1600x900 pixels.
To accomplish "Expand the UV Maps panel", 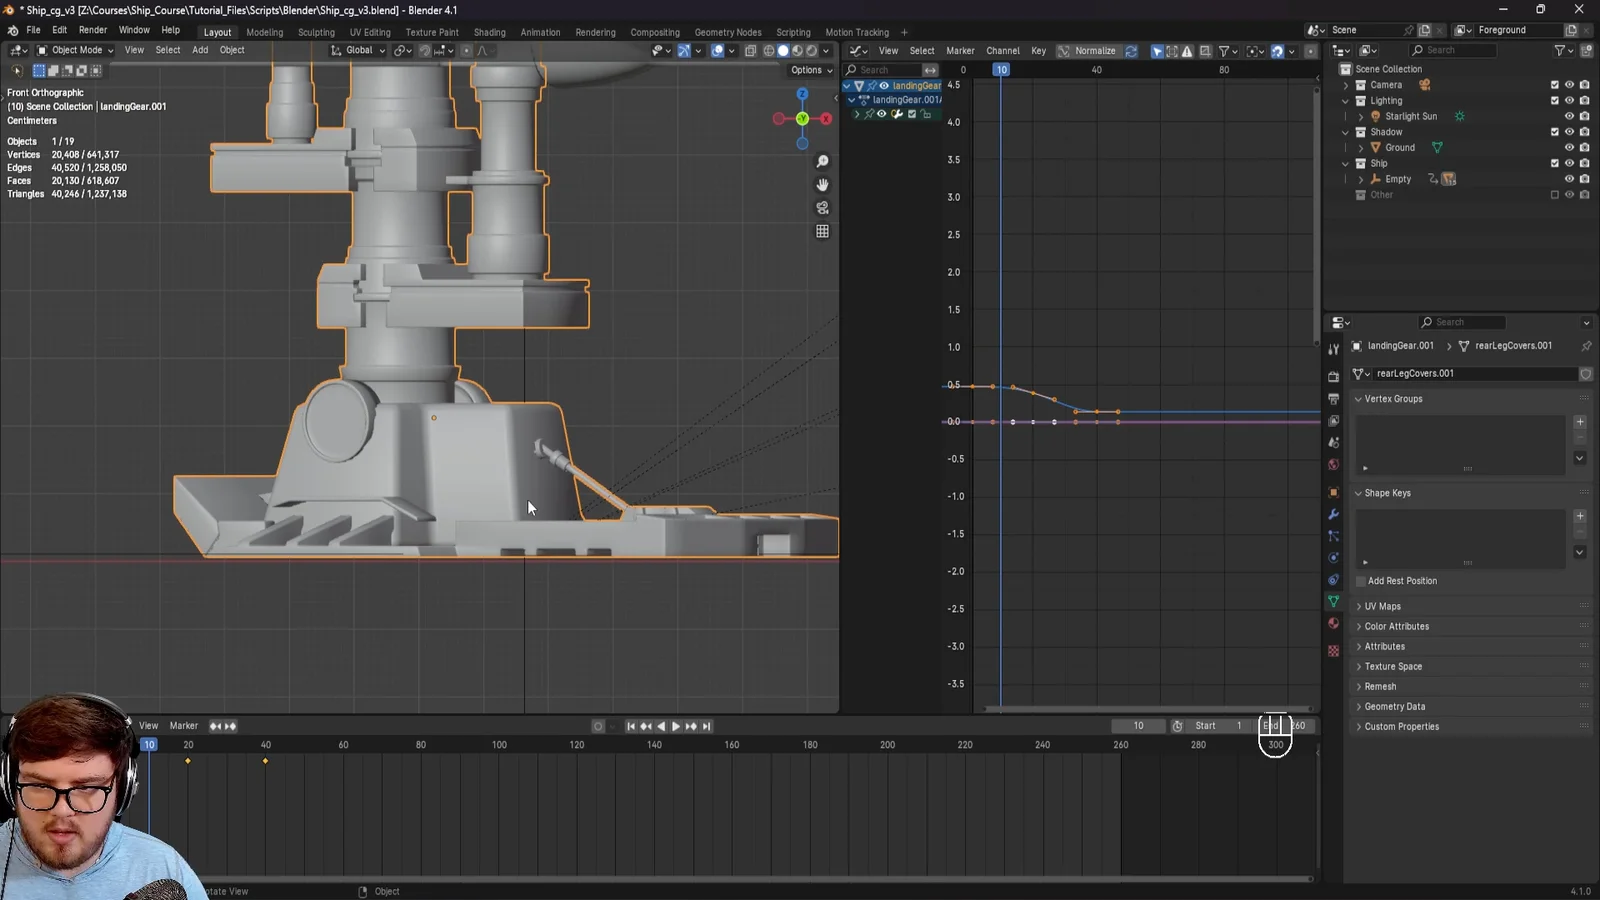I will [x=1381, y=606].
